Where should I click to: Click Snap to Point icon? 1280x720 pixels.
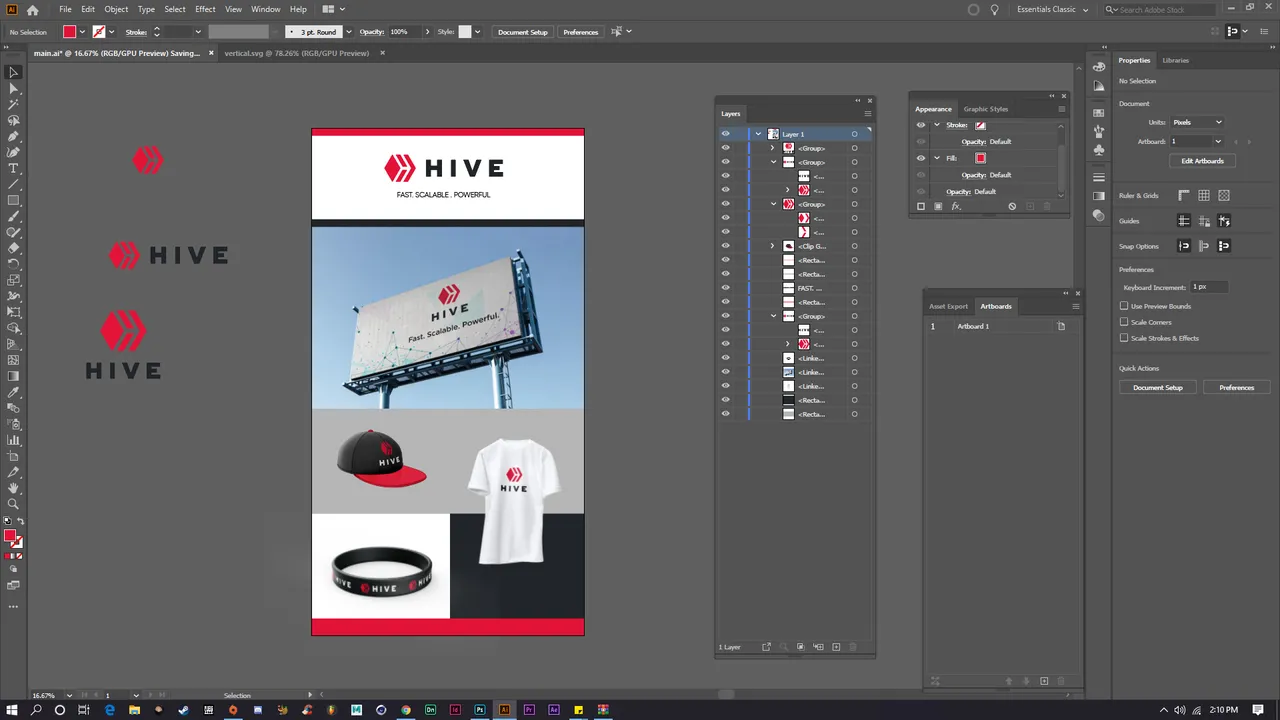1184,246
